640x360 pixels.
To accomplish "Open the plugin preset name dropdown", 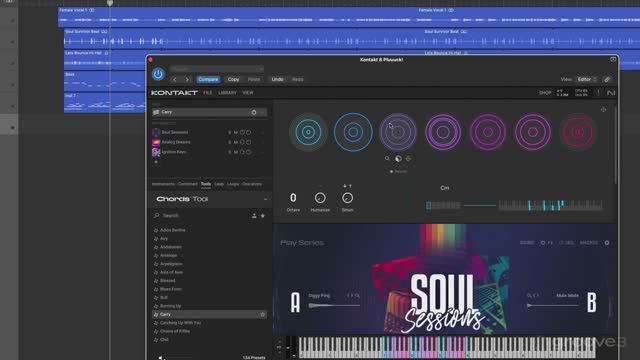I will pyautogui.click(x=217, y=69).
